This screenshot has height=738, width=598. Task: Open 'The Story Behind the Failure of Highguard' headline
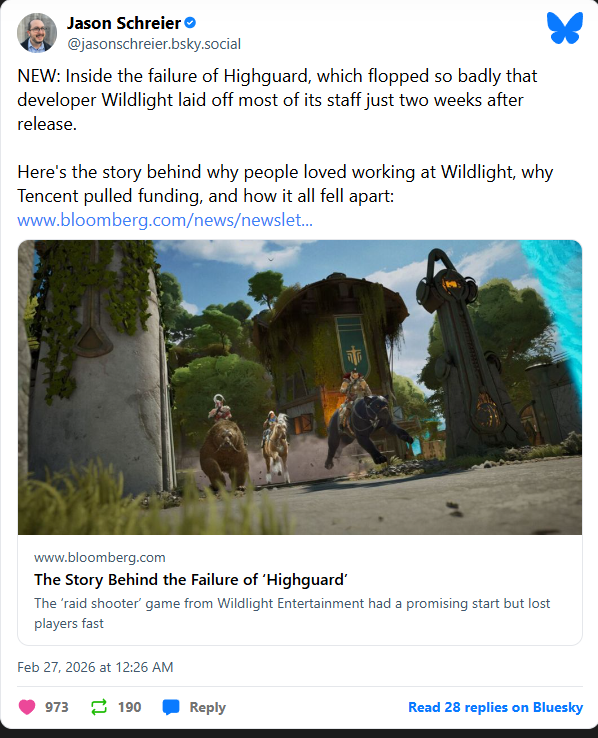point(191,579)
